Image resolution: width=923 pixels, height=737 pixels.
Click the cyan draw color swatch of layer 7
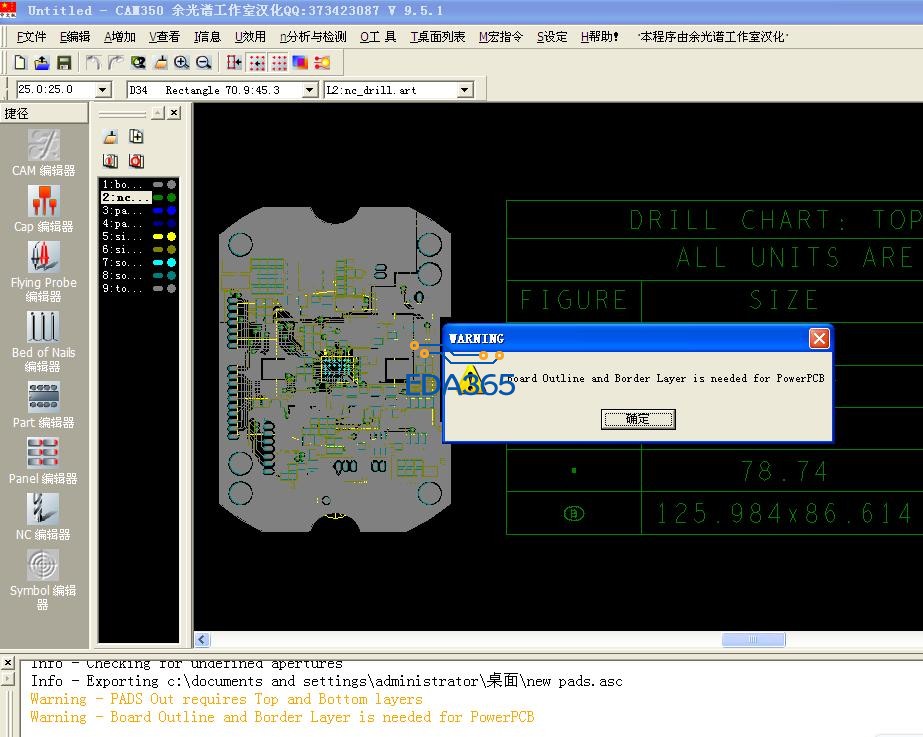pos(158,263)
